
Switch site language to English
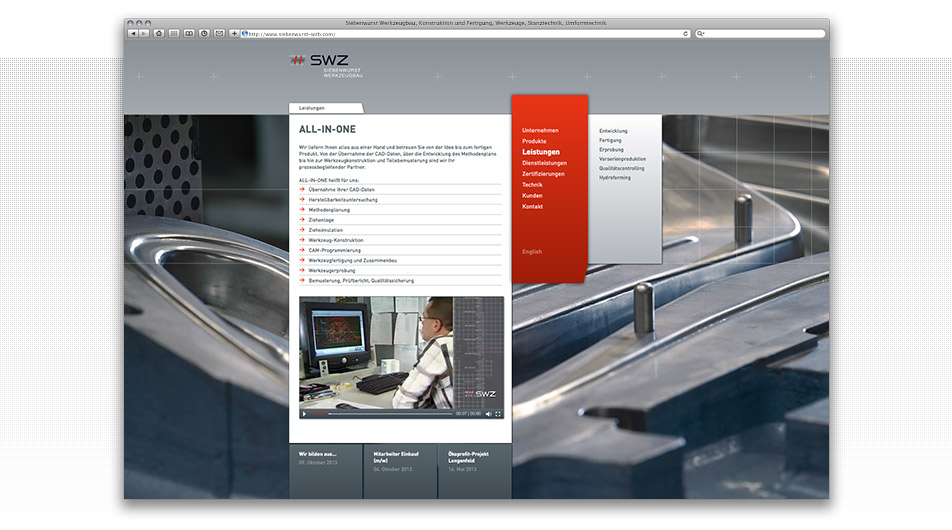click(x=532, y=252)
